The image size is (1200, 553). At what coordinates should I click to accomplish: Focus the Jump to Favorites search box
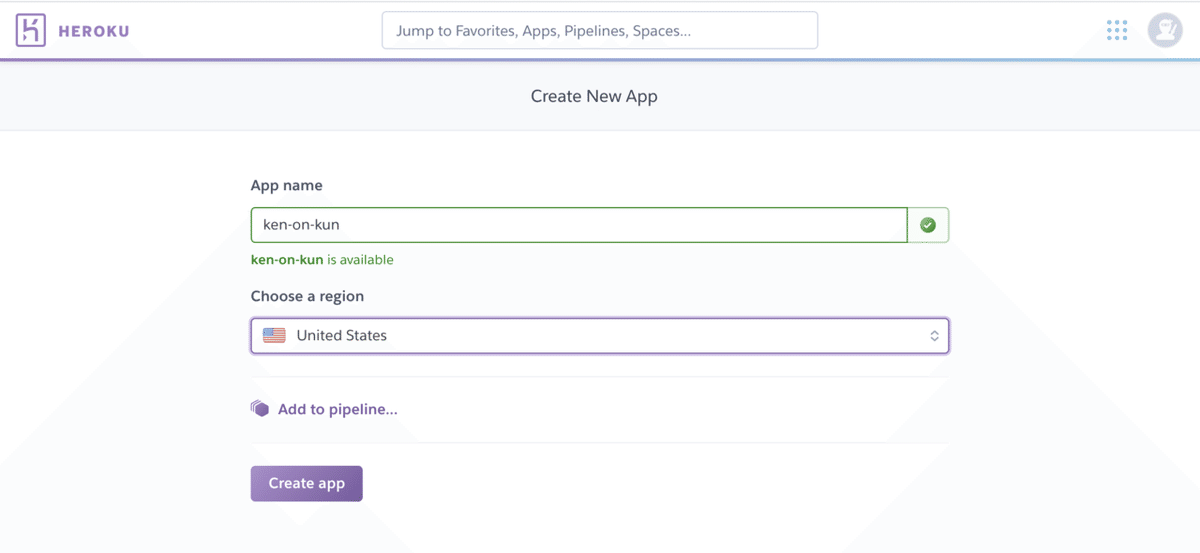pos(599,31)
